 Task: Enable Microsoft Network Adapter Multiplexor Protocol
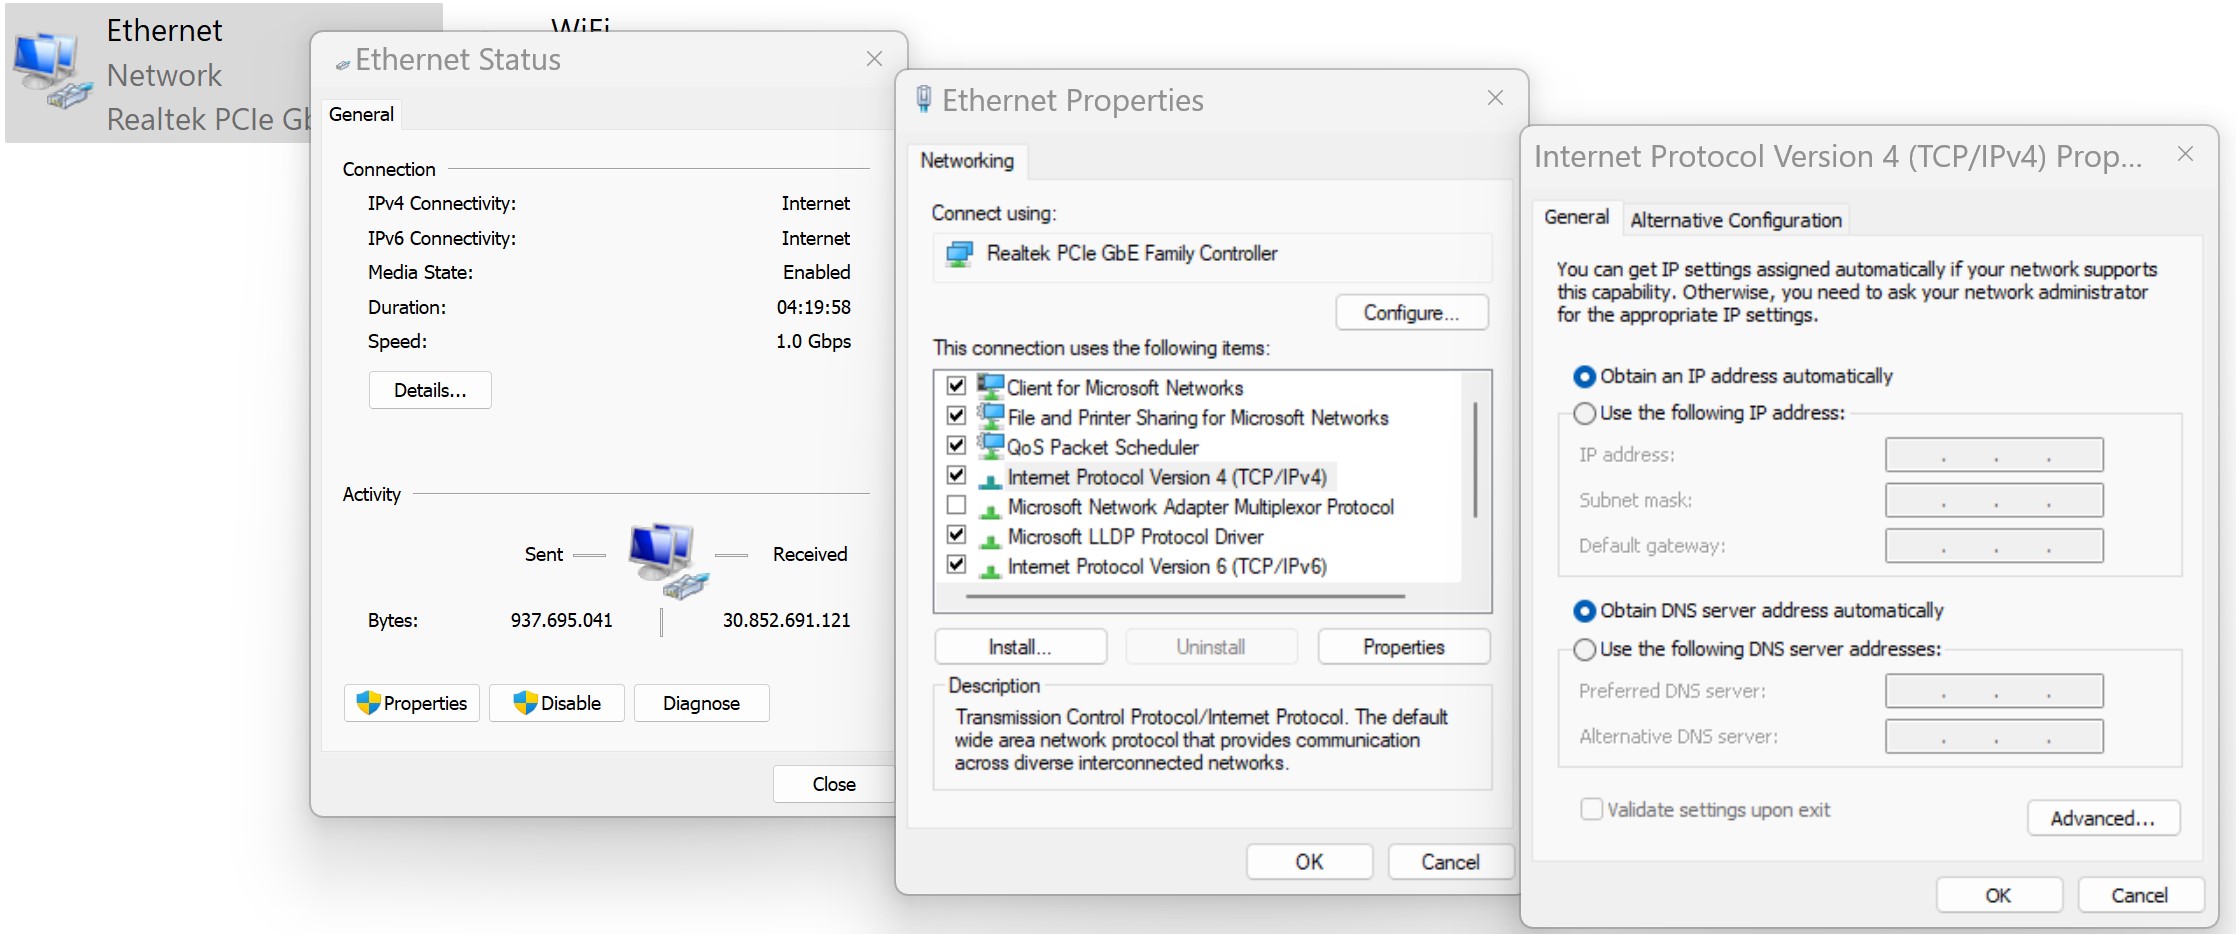pyautogui.click(x=956, y=505)
